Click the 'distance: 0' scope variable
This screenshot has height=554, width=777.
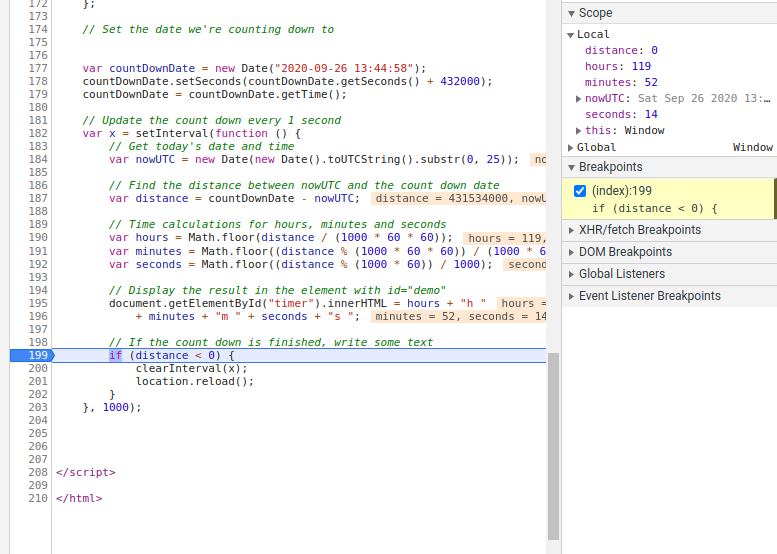pyautogui.click(x=621, y=50)
